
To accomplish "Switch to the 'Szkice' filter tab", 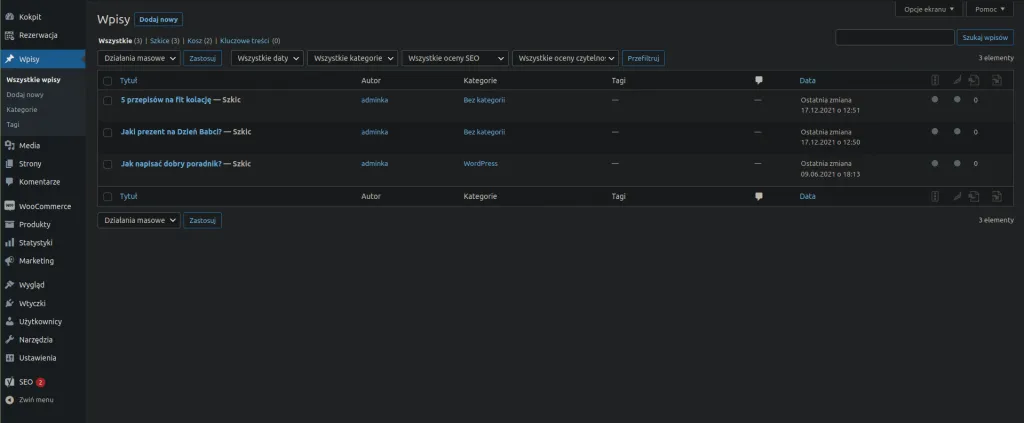I will 159,41.
